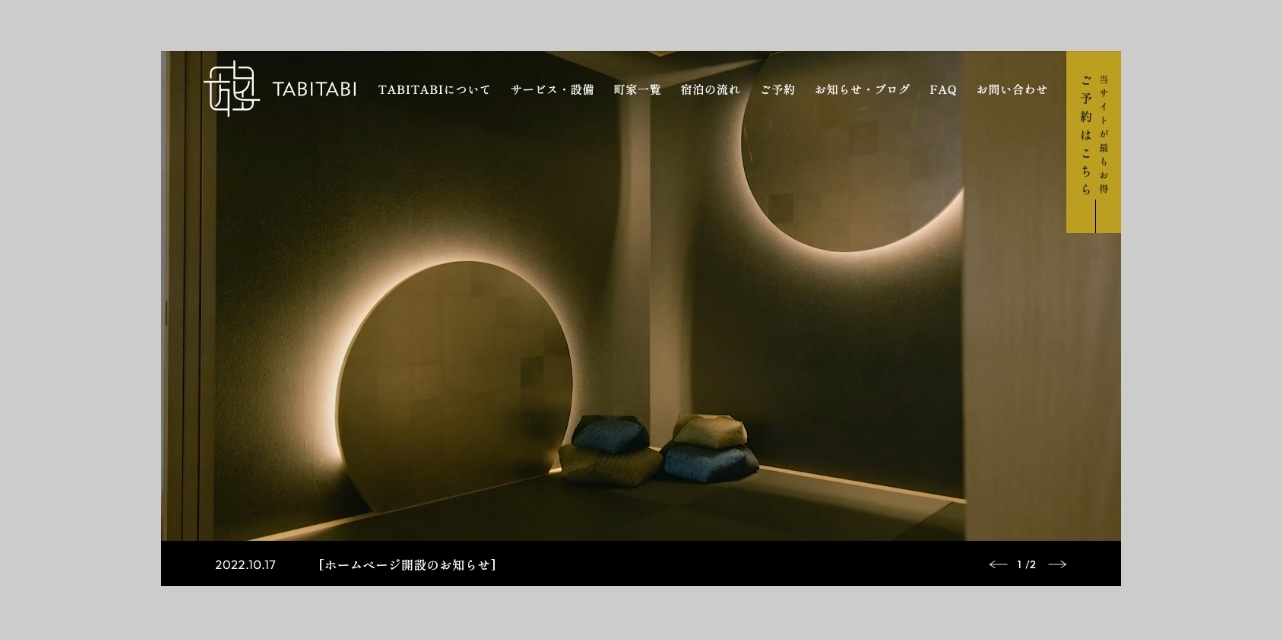Select 宿泊の流れ from the top menu
Viewport: 1282px width, 640px height.
710,90
